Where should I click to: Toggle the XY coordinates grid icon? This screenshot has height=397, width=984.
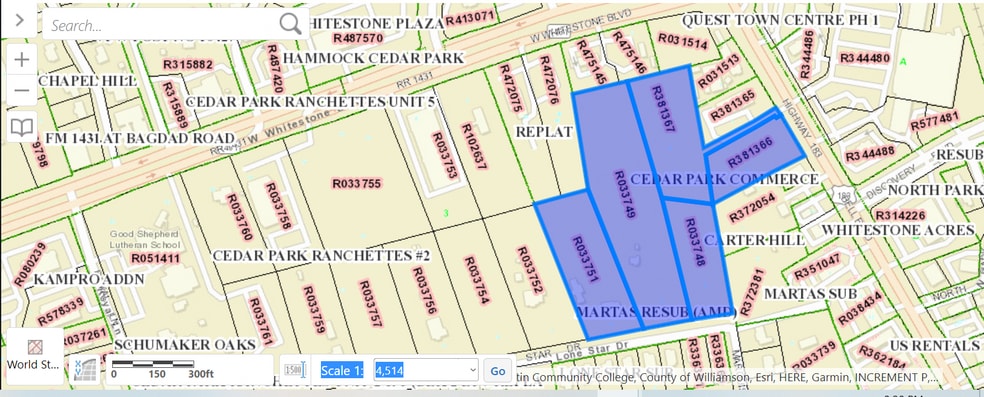85,369
